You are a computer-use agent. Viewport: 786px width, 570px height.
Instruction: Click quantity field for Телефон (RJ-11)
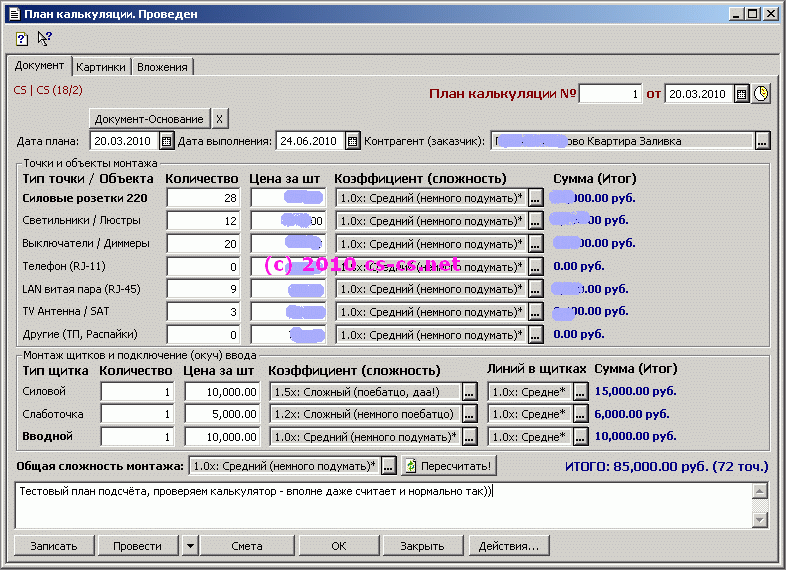pyautogui.click(x=203, y=267)
